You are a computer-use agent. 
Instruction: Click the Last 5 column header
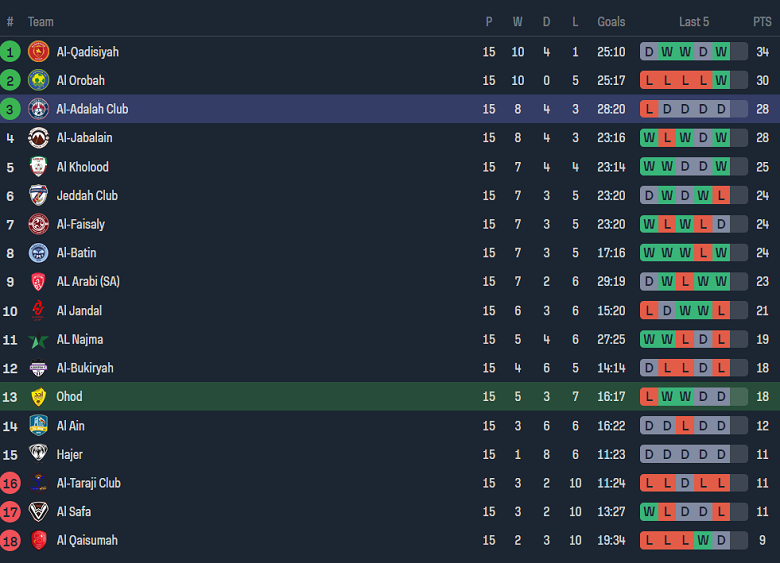point(694,22)
